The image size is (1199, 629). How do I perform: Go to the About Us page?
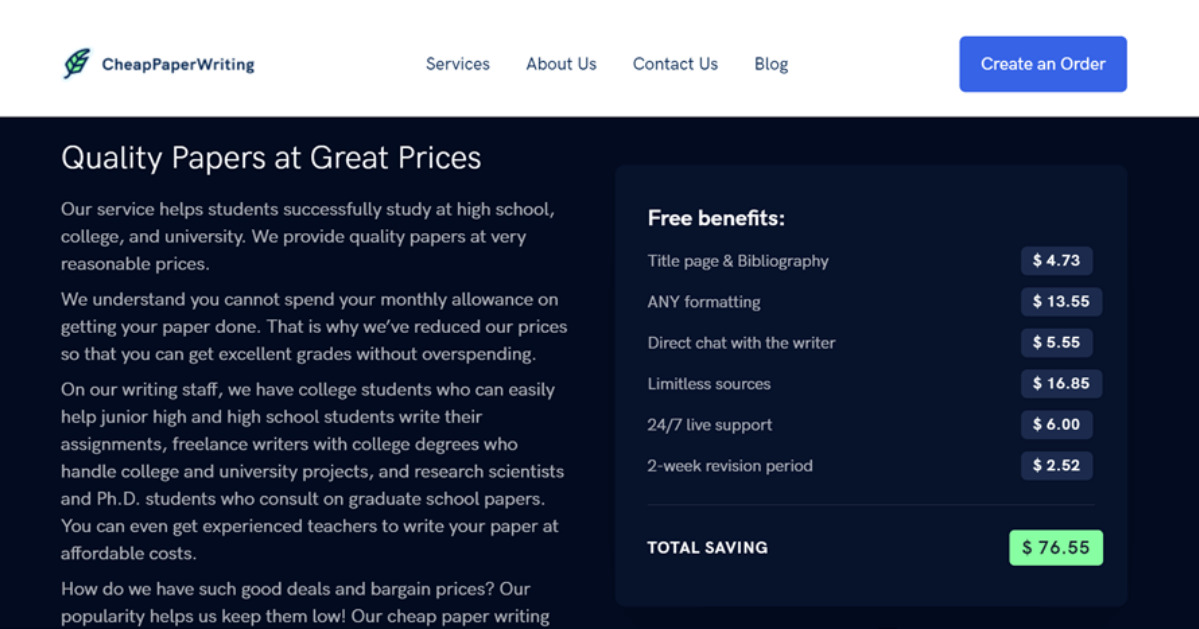click(x=561, y=64)
